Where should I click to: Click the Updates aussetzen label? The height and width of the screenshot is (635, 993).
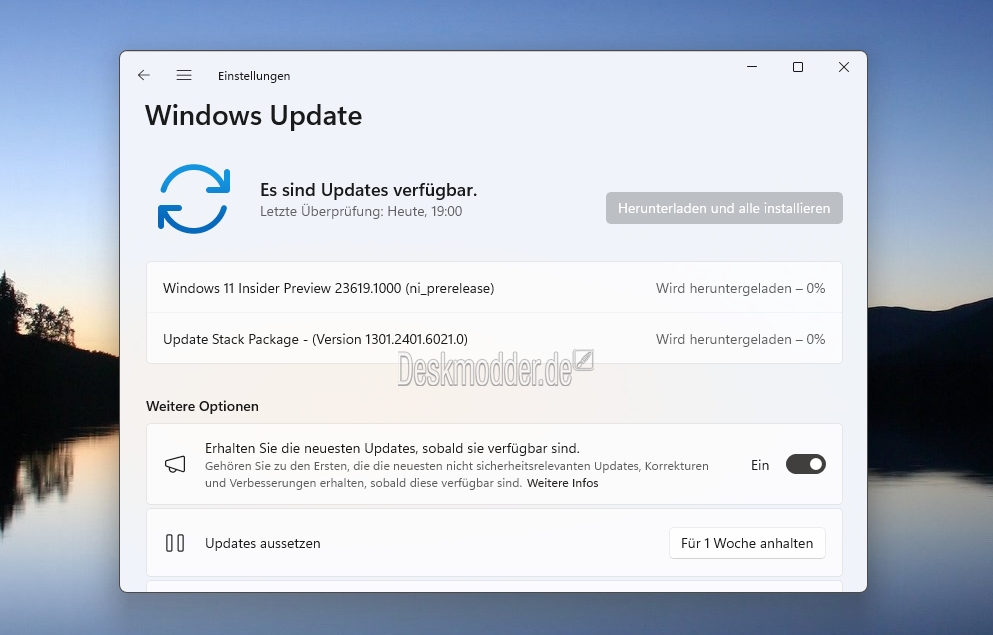[262, 543]
